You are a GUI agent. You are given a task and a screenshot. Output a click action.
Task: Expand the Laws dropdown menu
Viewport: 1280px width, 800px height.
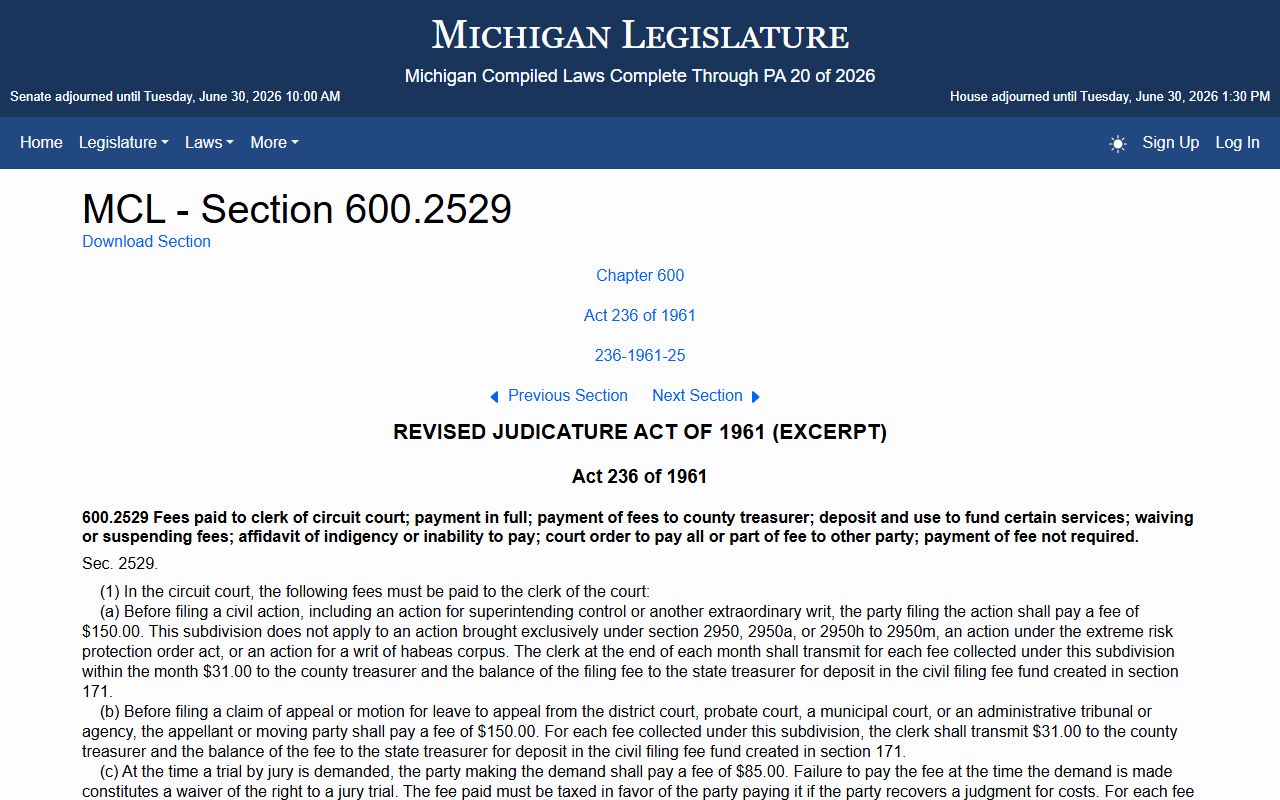[x=209, y=142]
